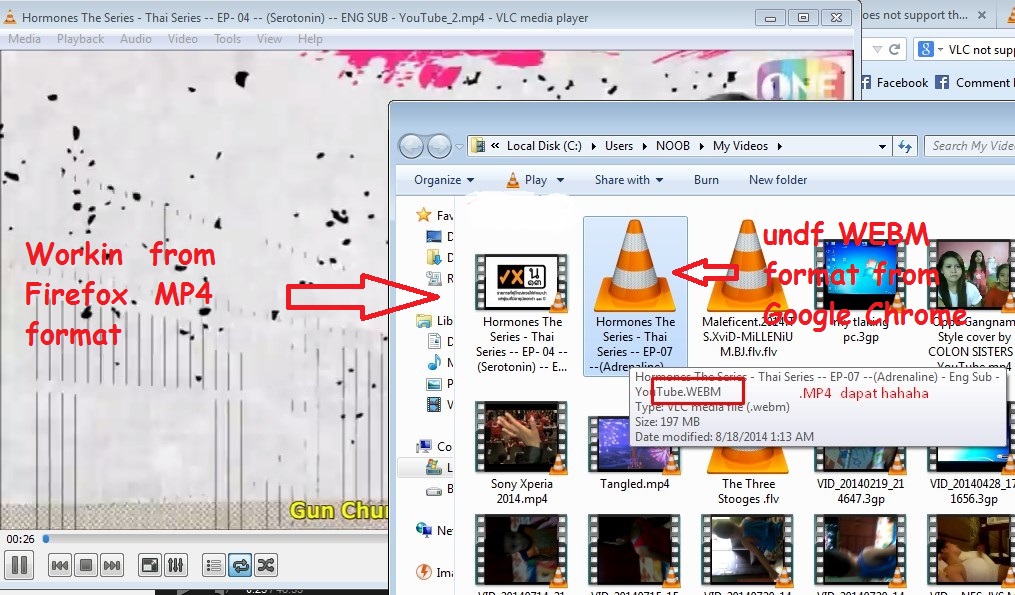The image size is (1015, 595).
Task: Open the VLC View menu
Action: (x=269, y=39)
